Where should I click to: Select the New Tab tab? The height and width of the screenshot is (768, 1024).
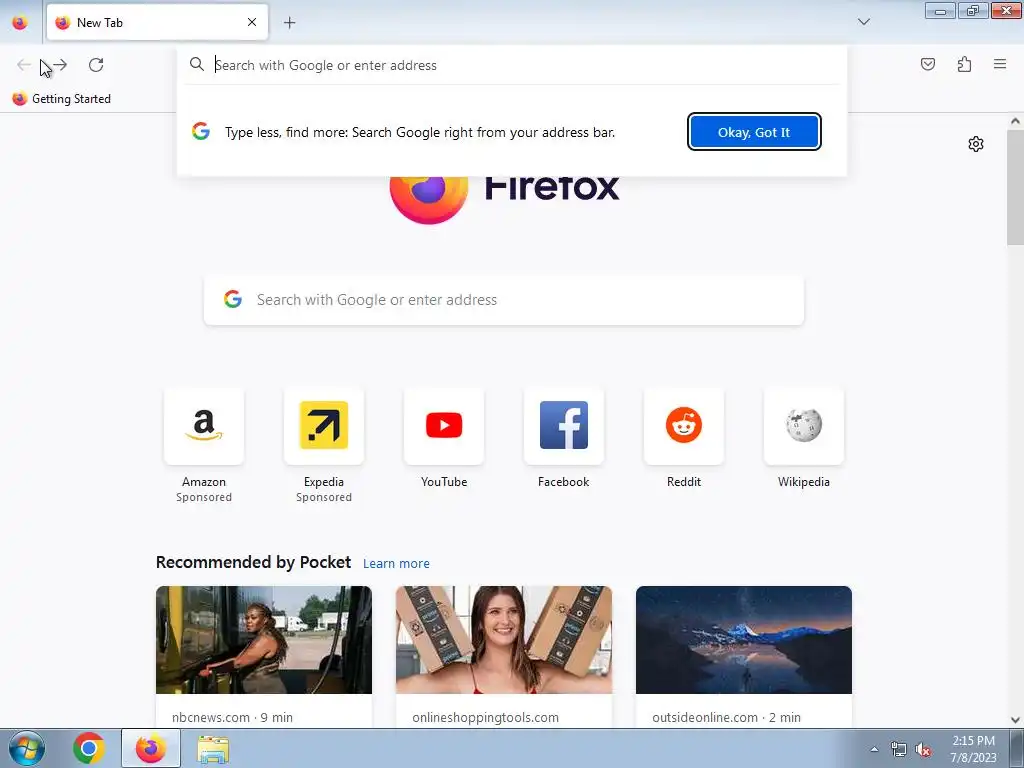157,22
